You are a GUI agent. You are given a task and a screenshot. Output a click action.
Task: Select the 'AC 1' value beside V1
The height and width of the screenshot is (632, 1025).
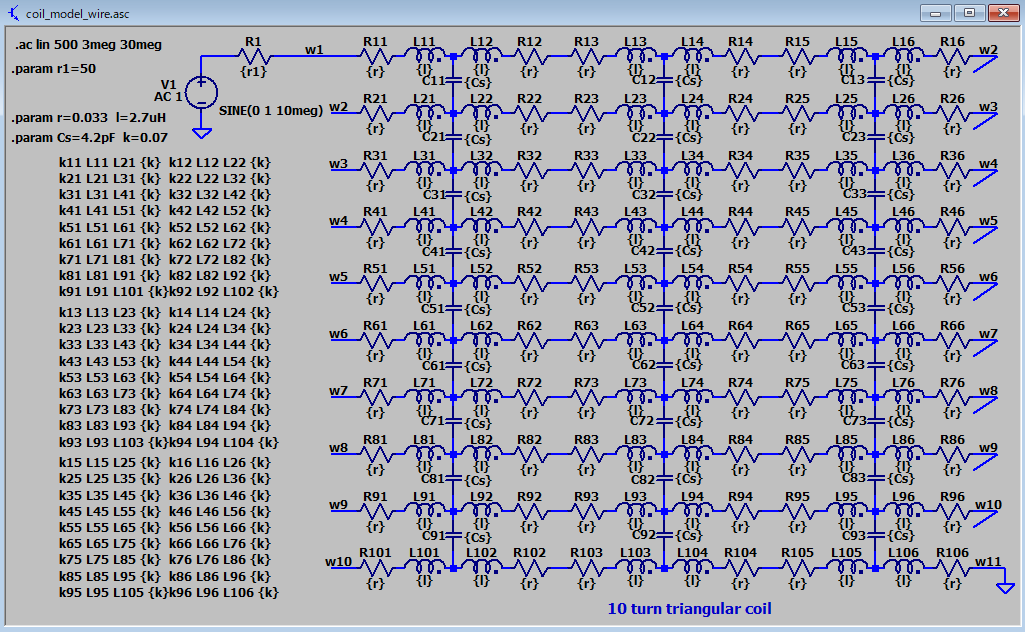coord(168,97)
